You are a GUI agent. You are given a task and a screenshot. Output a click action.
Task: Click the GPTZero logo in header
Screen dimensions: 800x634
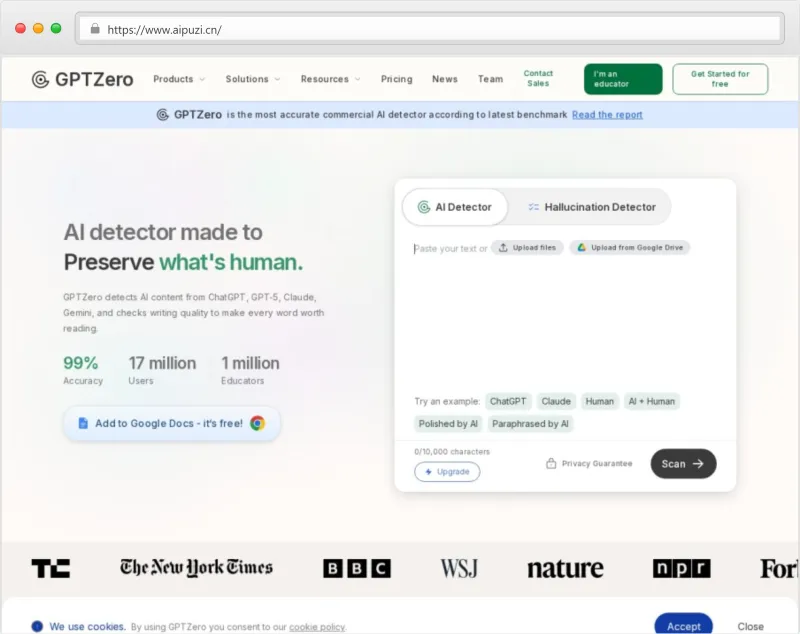(83, 80)
